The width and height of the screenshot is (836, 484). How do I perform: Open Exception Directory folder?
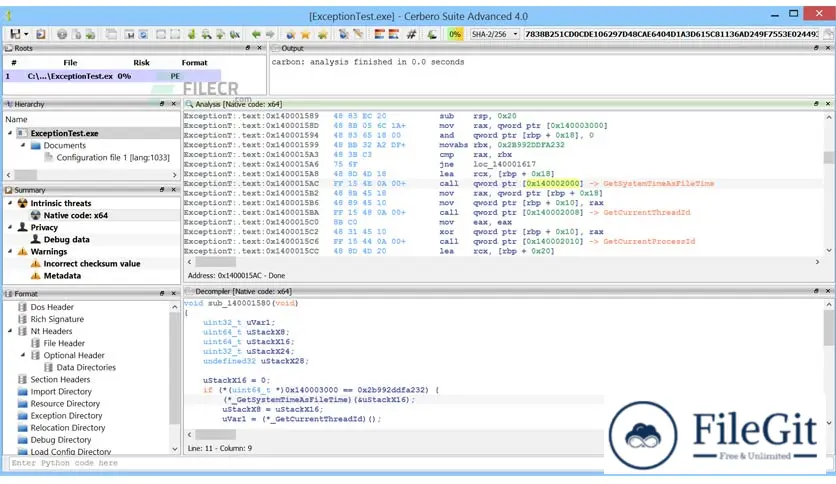pos(66,416)
